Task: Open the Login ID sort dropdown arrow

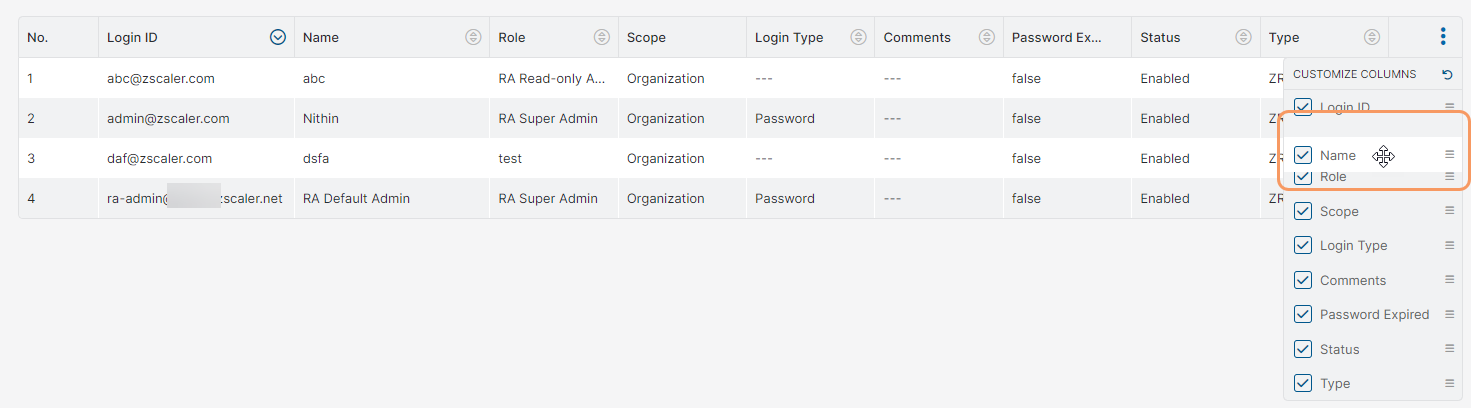Action: click(278, 37)
